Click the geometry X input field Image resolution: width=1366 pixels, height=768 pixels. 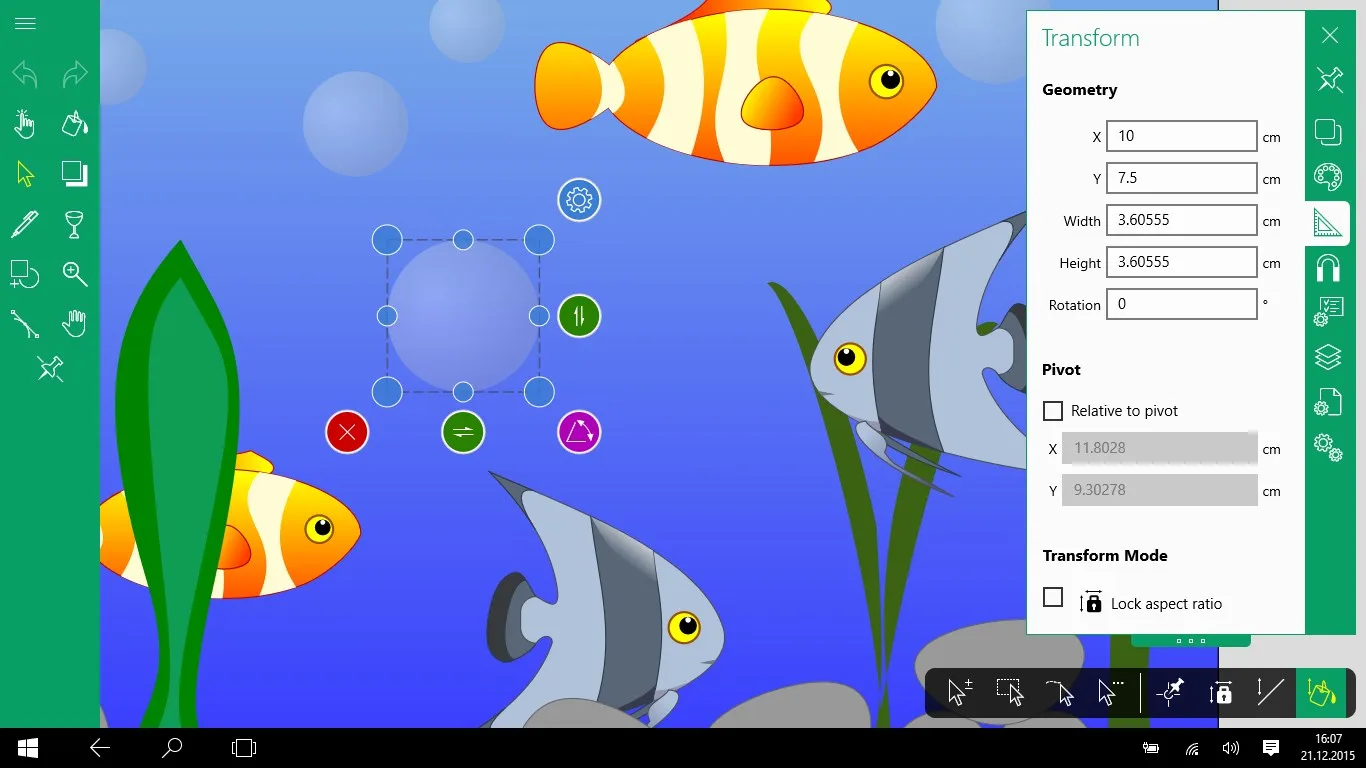(x=1182, y=136)
